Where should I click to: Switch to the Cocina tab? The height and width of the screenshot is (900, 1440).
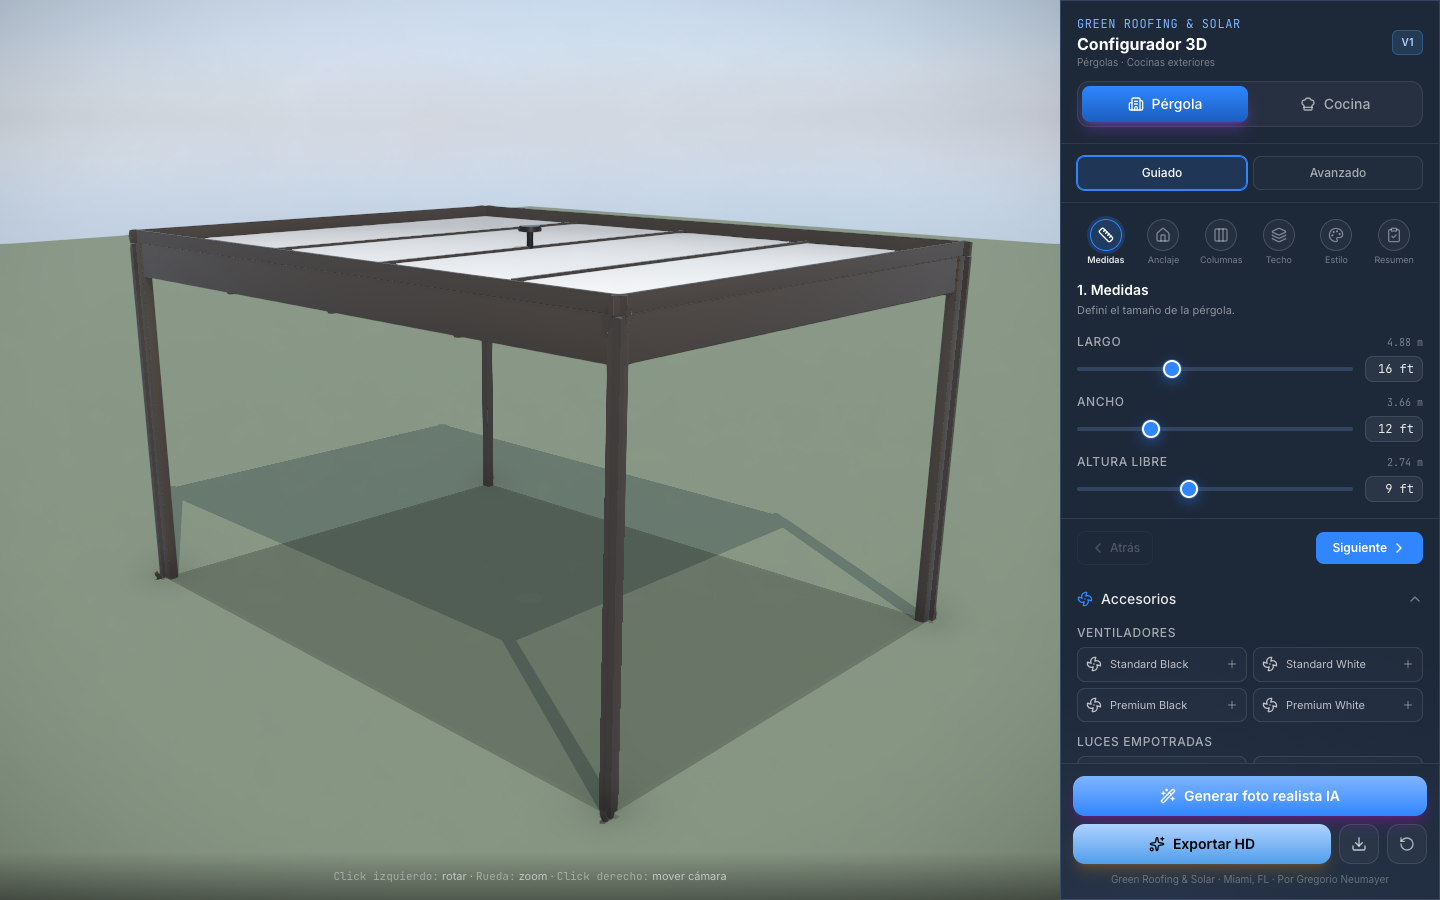tap(1335, 104)
